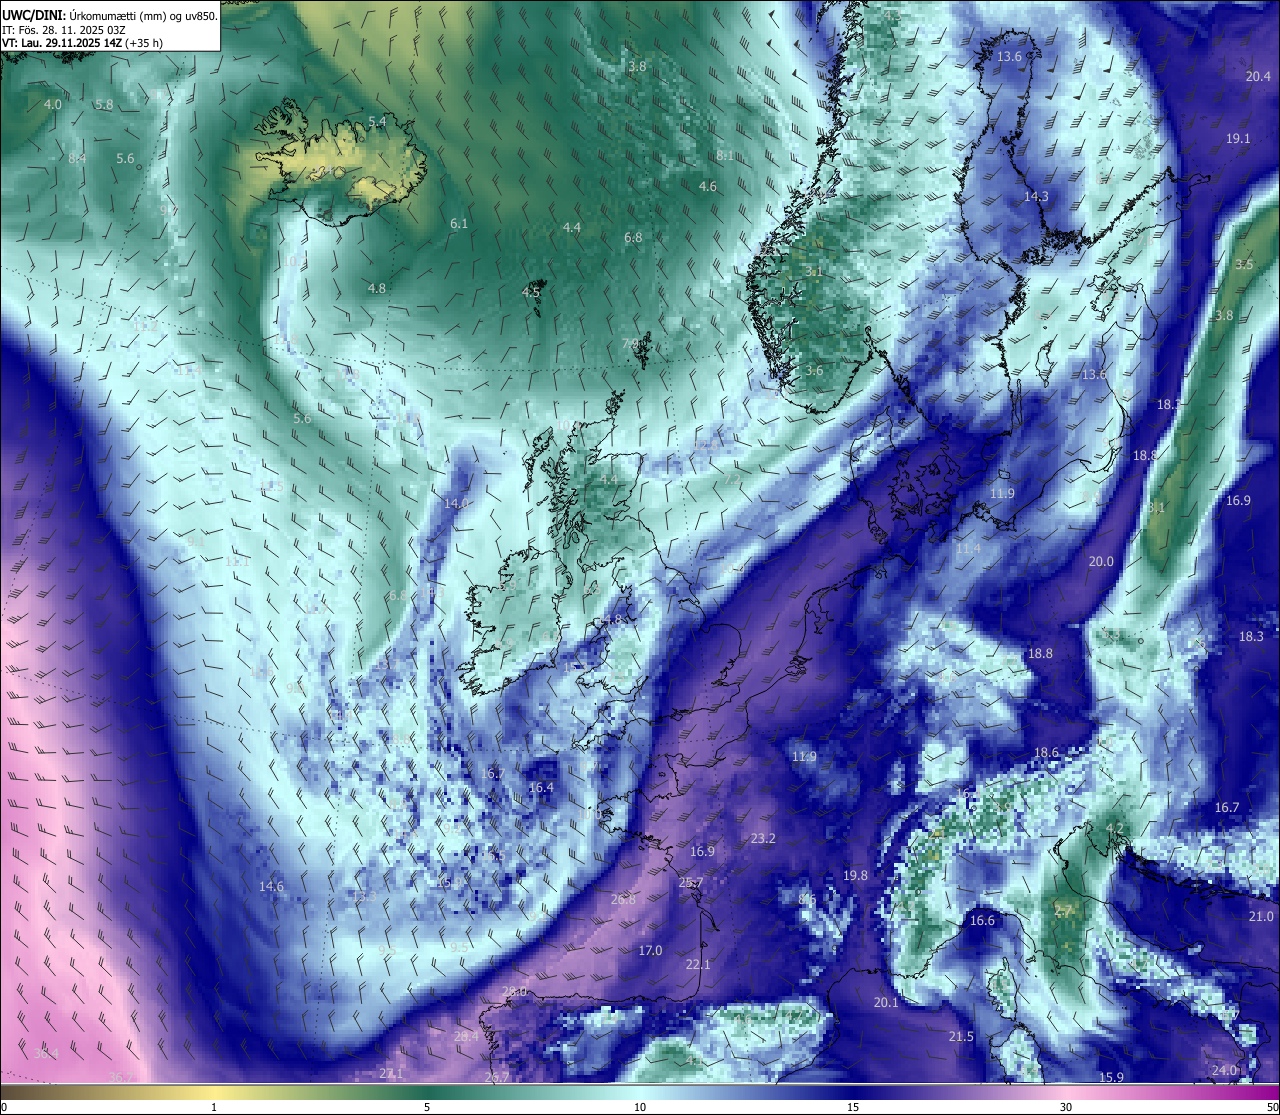
Task: Click the "20.0" value label
Action: pos(1101,562)
